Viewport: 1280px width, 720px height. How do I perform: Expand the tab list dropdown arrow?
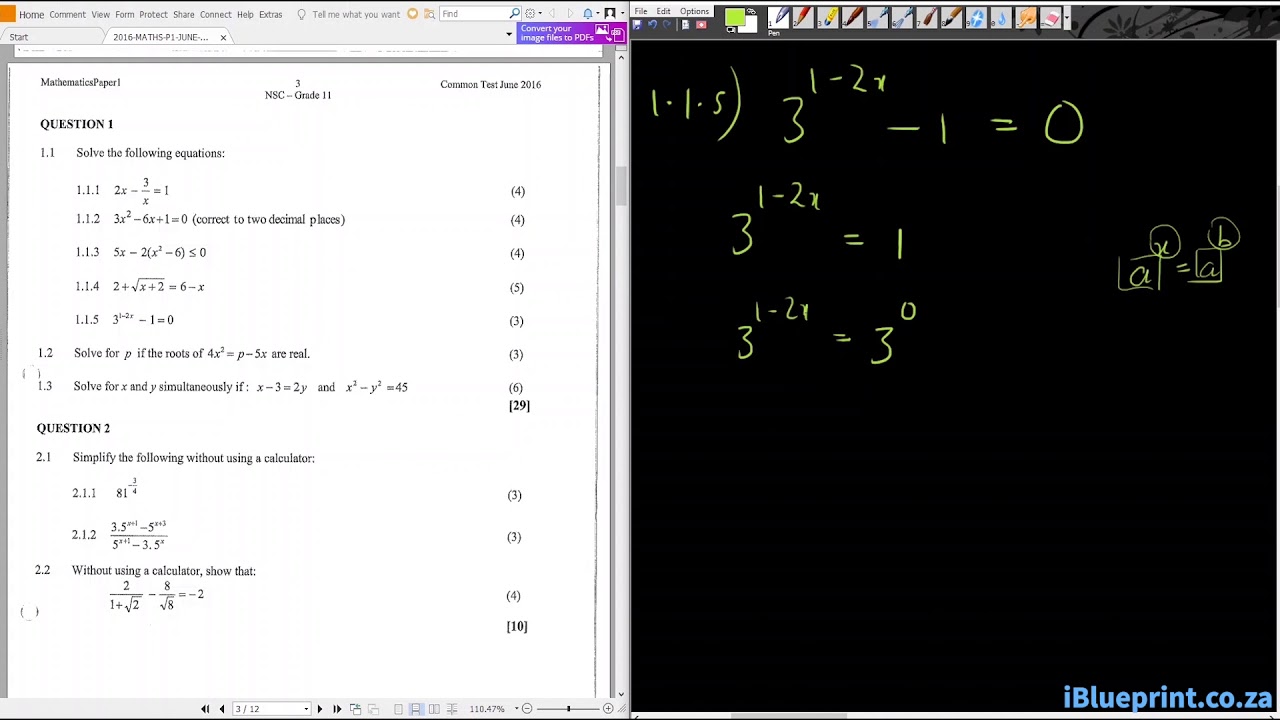[x=509, y=35]
